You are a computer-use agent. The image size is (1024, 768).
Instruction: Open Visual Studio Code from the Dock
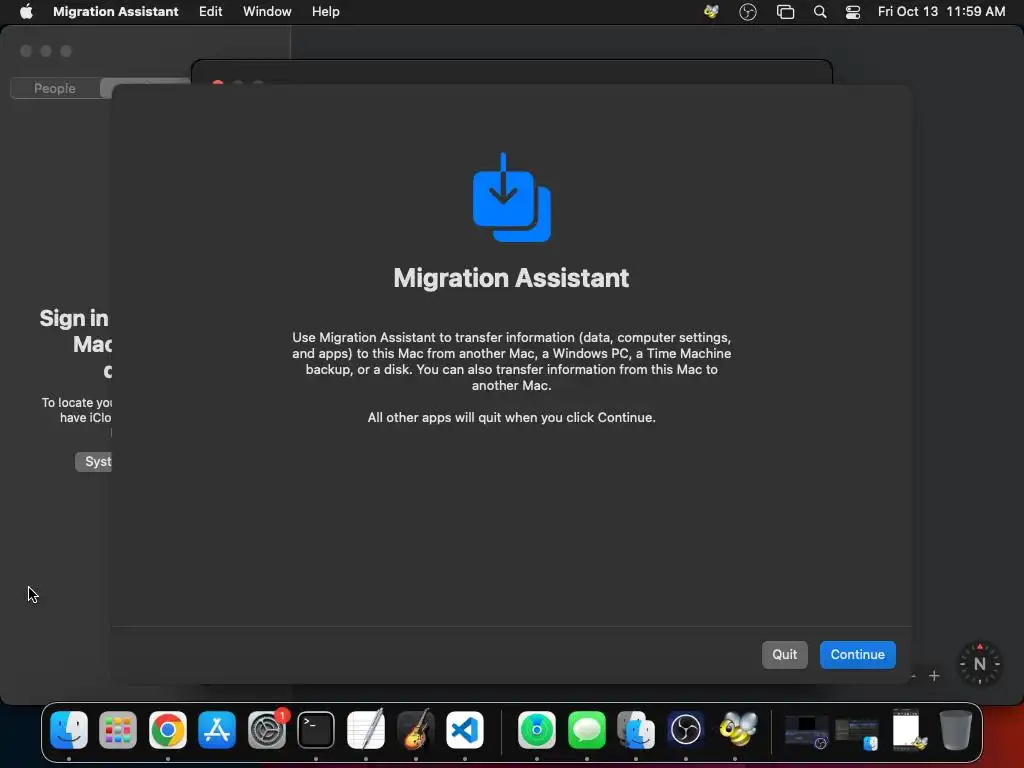coord(465,729)
